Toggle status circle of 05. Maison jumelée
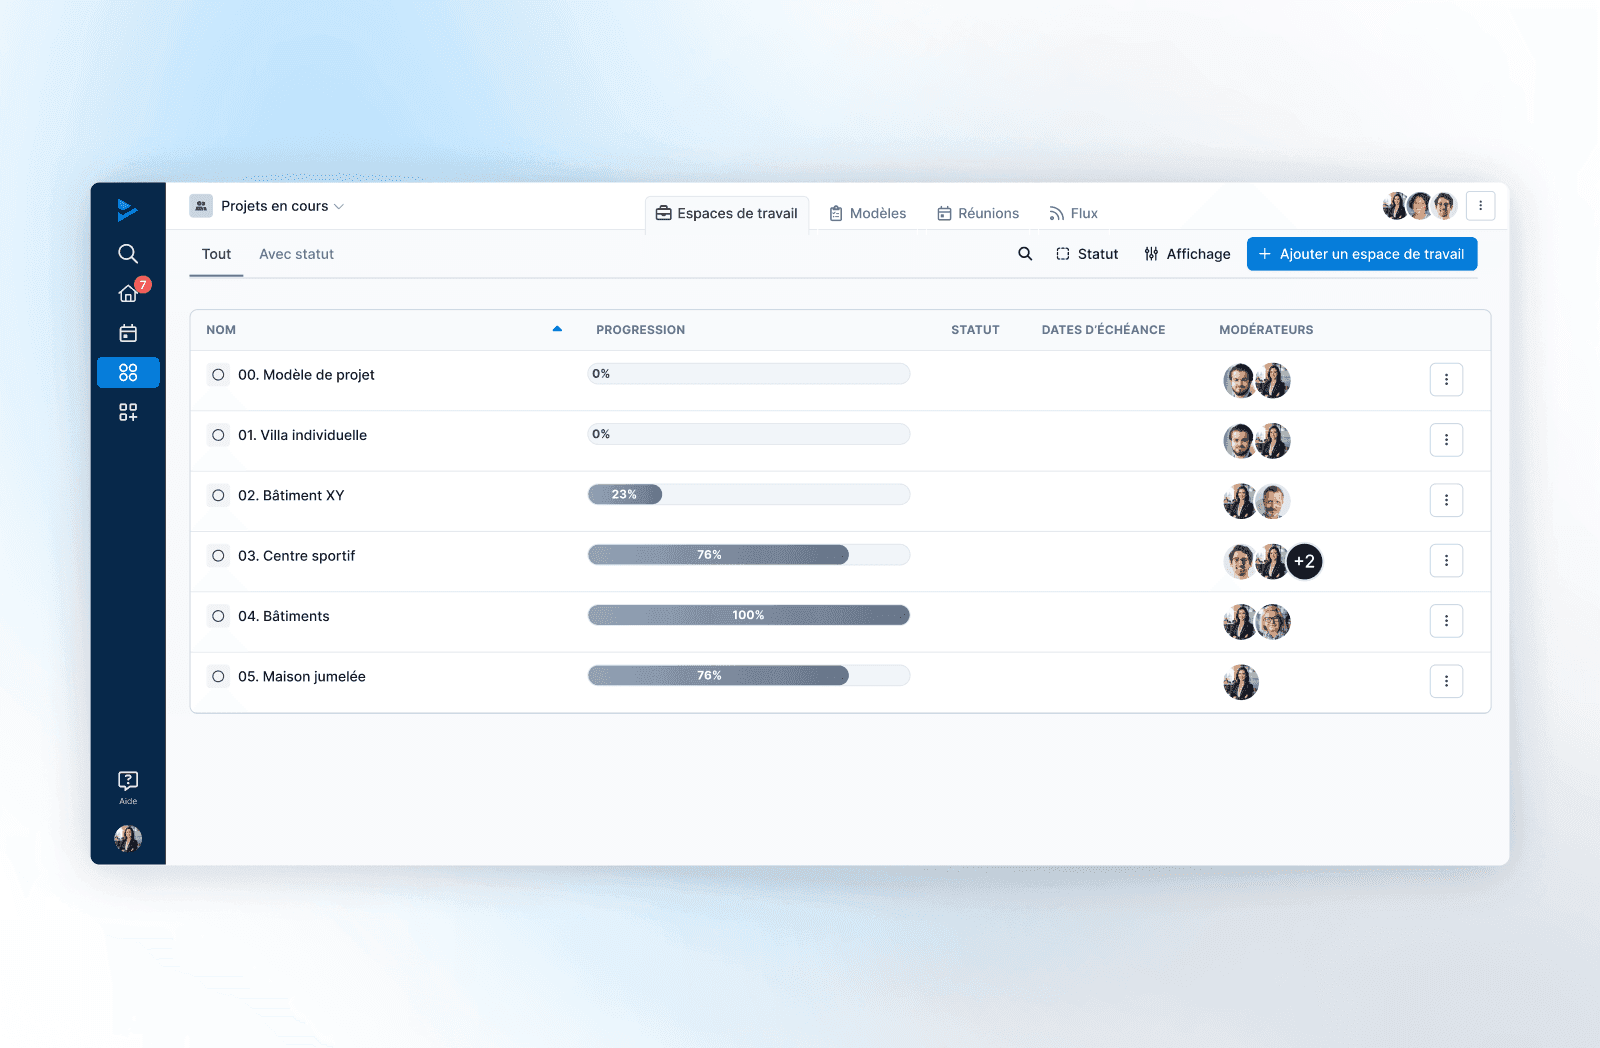 [x=218, y=677]
